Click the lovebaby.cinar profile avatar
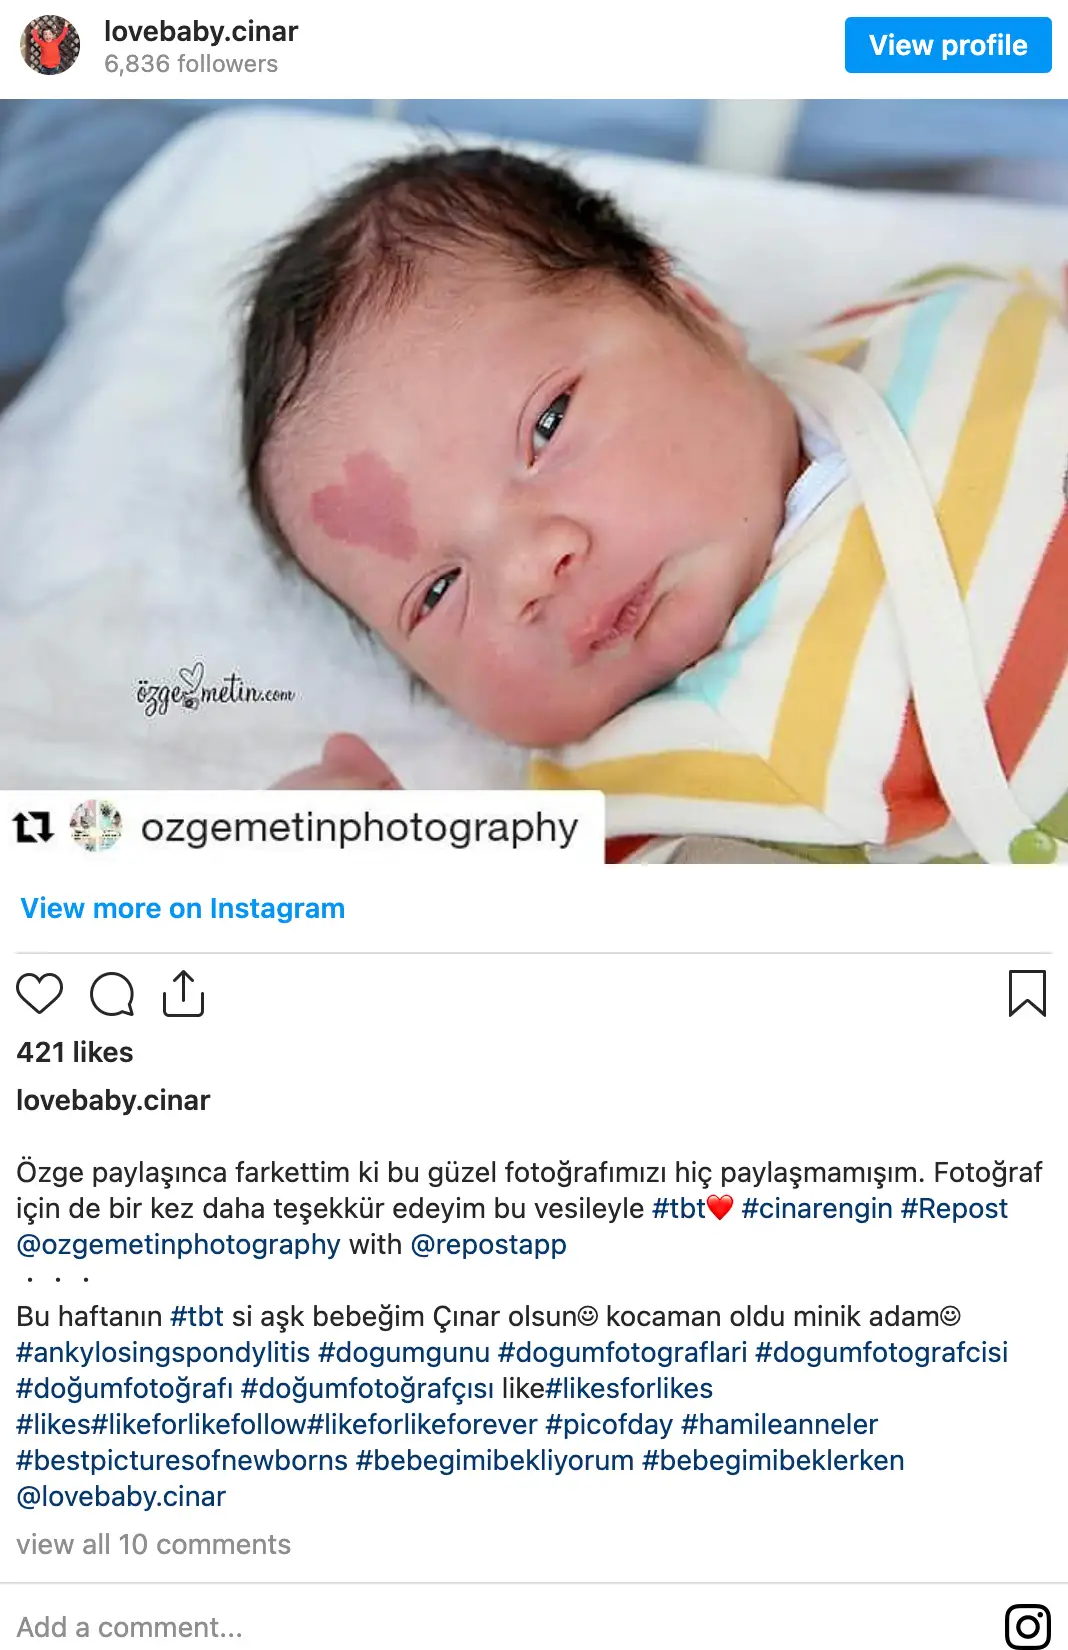 [x=50, y=46]
